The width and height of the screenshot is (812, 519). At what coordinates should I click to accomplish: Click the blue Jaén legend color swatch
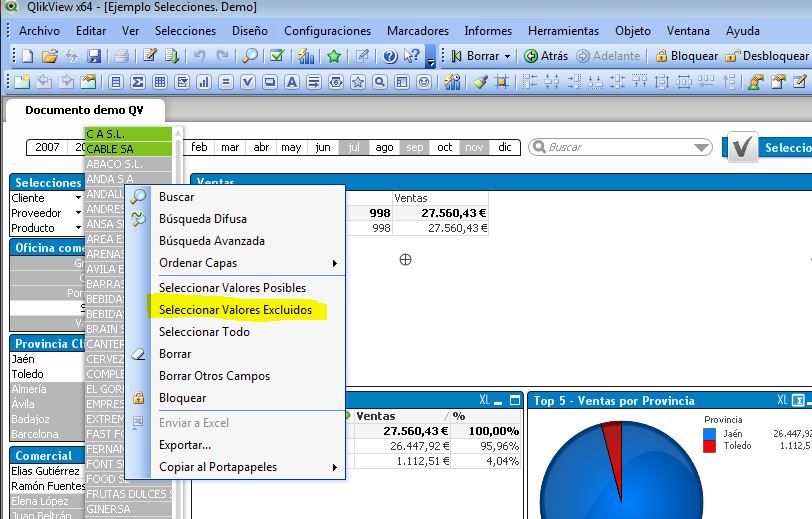point(710,434)
